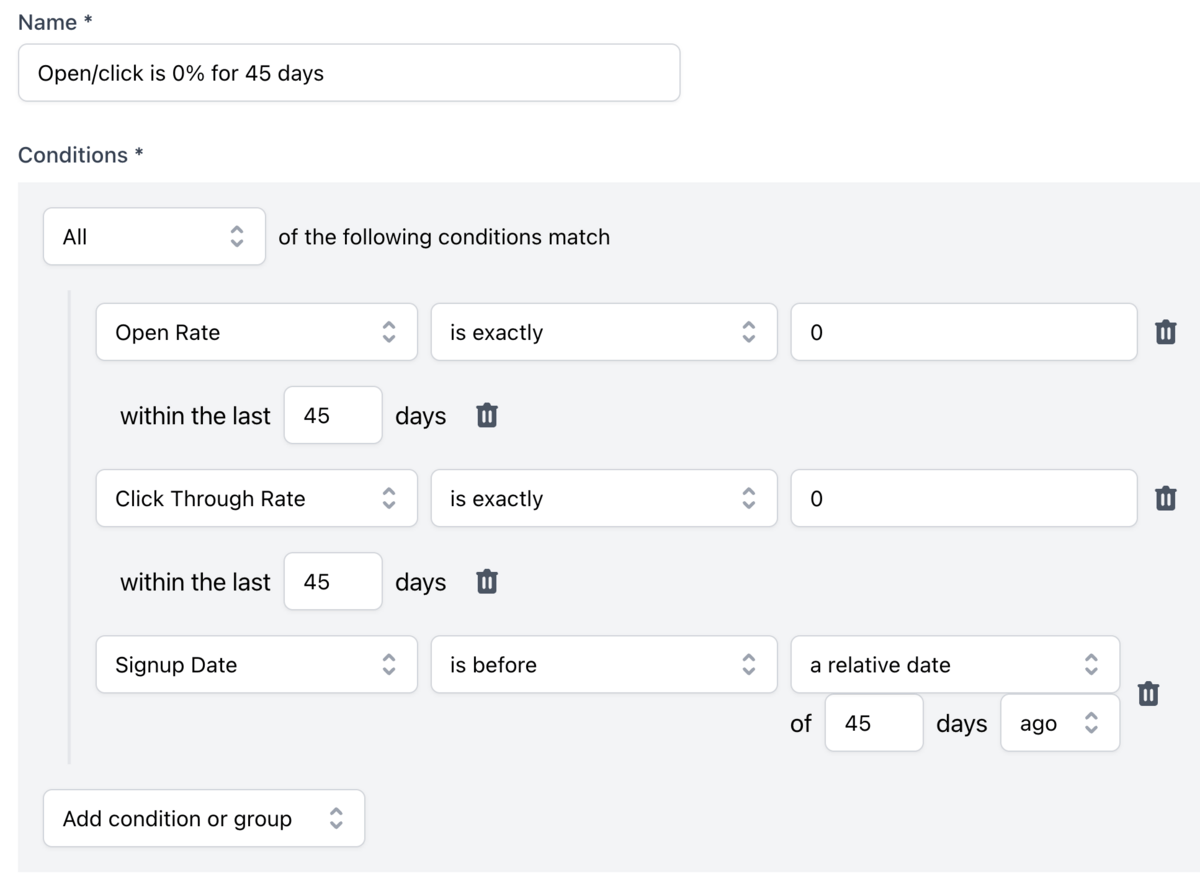Change the 'is before' operator dropdown
1200x892 pixels.
tap(603, 665)
